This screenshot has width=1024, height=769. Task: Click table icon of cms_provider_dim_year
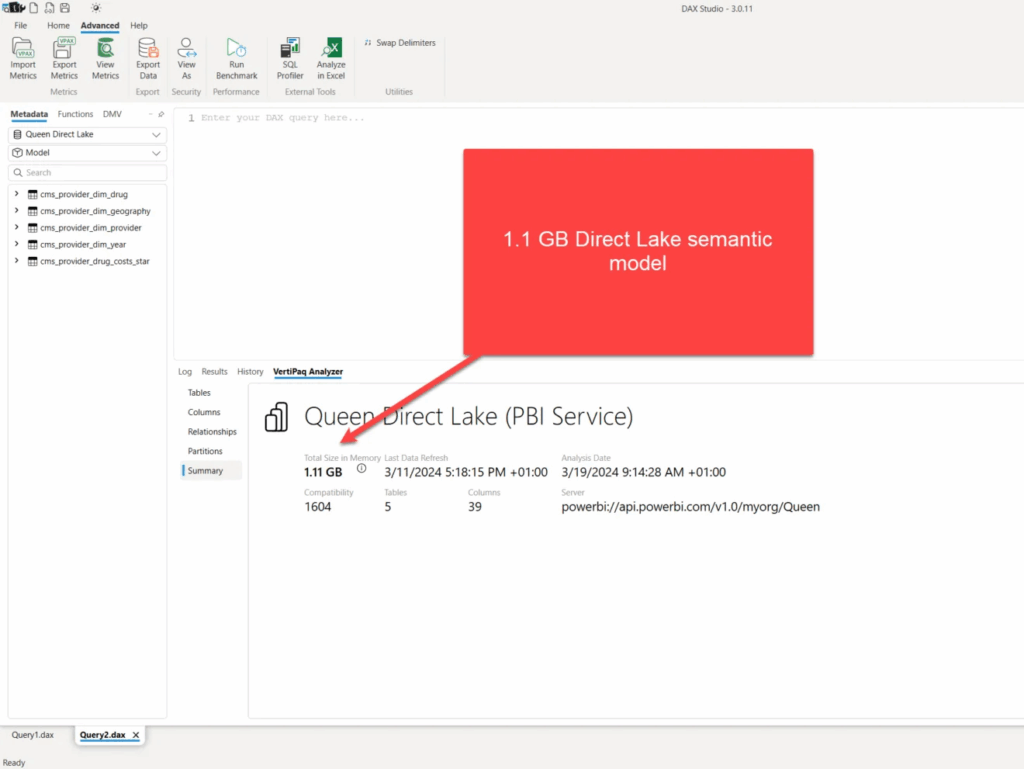pos(33,244)
